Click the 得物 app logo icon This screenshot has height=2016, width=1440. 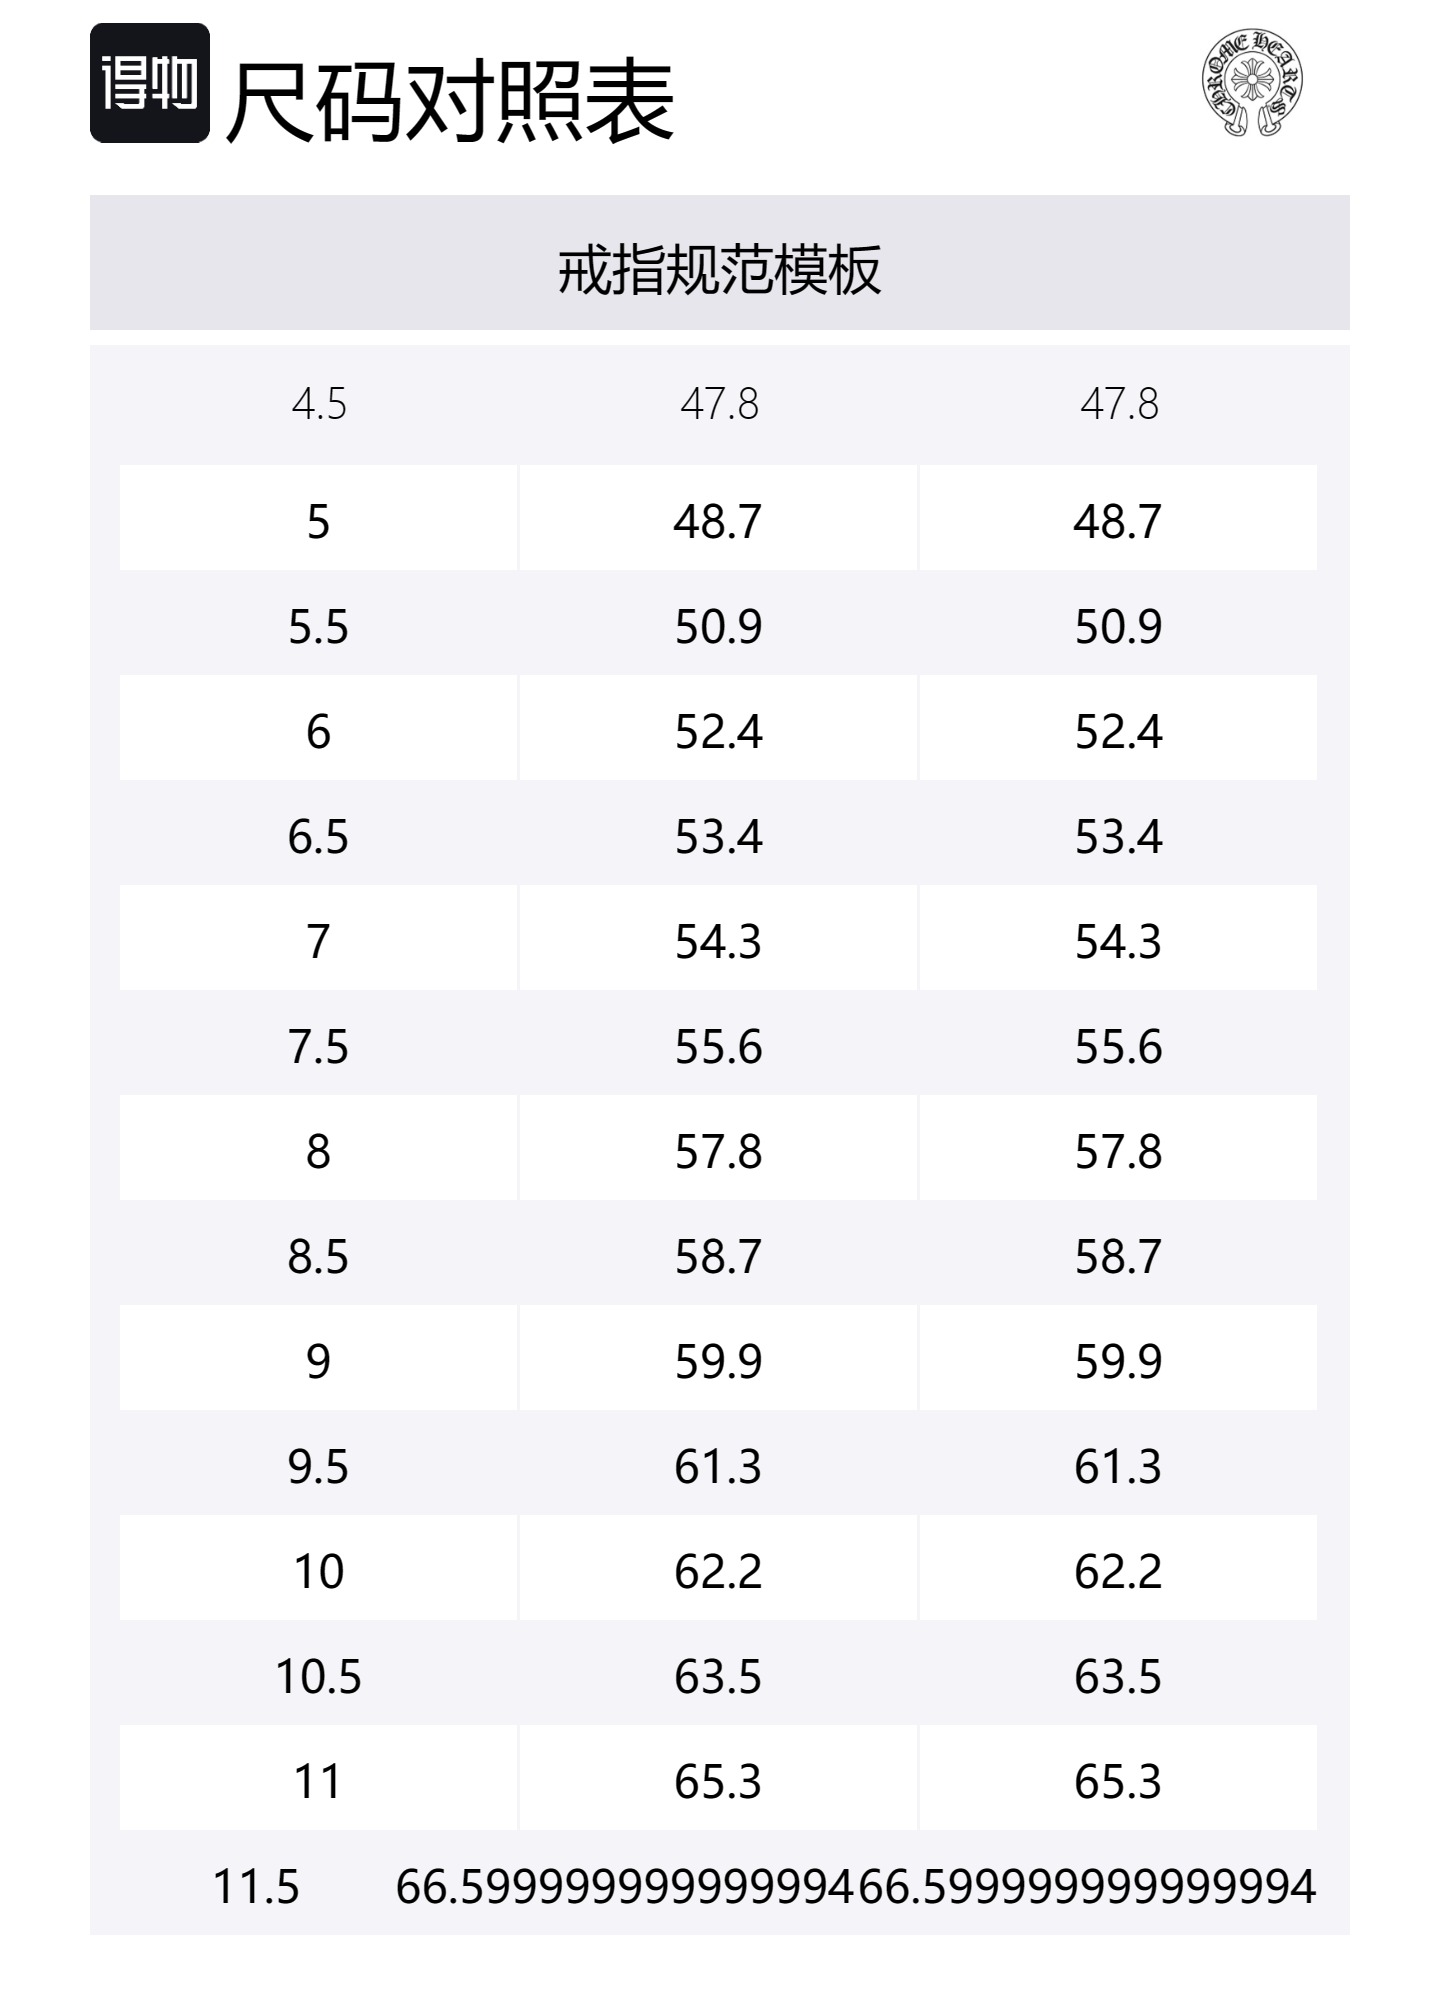(x=150, y=83)
